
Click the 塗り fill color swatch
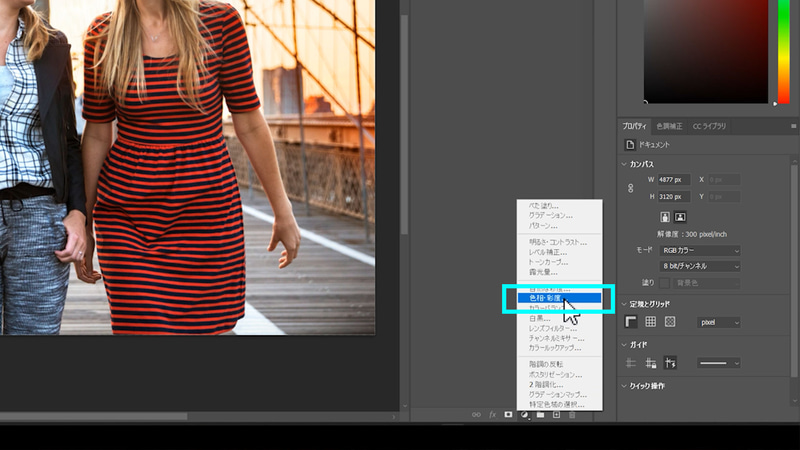(x=664, y=283)
